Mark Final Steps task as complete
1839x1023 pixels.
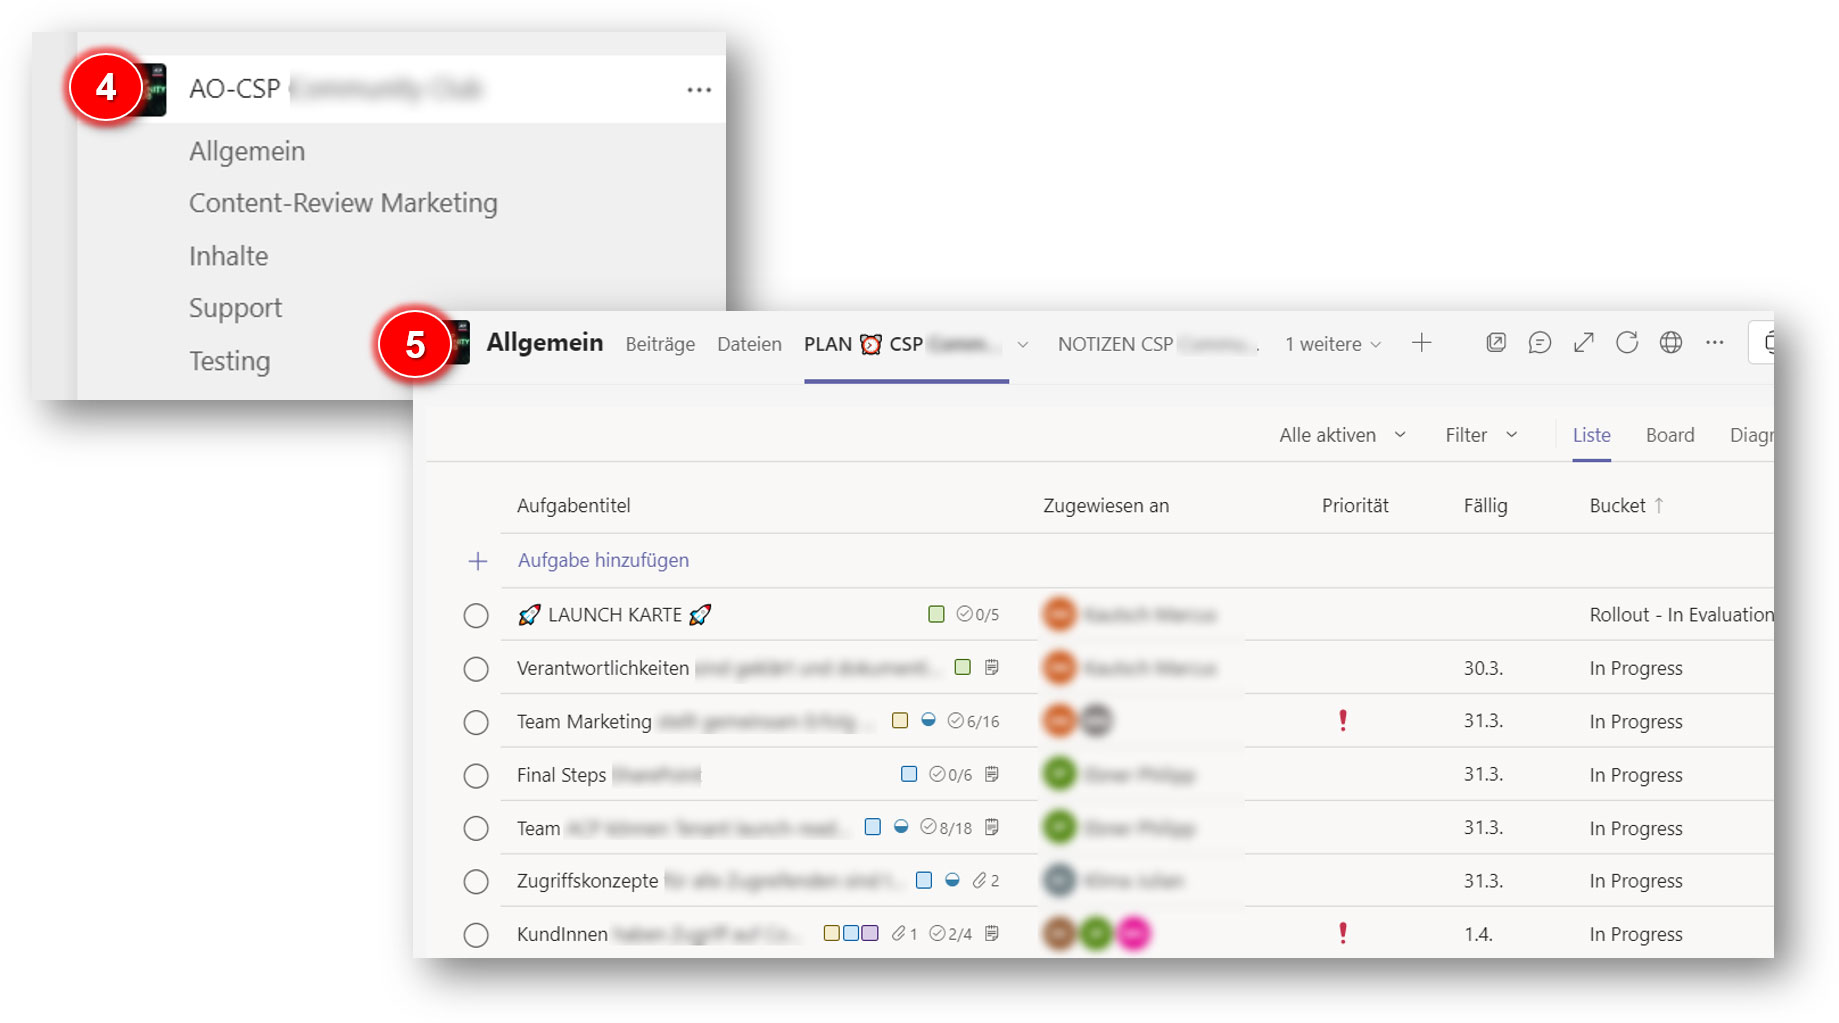tap(476, 775)
